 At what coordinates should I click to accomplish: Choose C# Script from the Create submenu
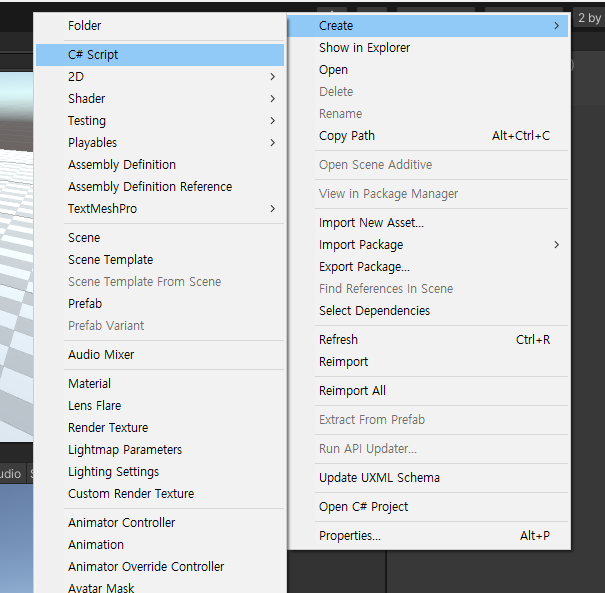(x=160, y=55)
